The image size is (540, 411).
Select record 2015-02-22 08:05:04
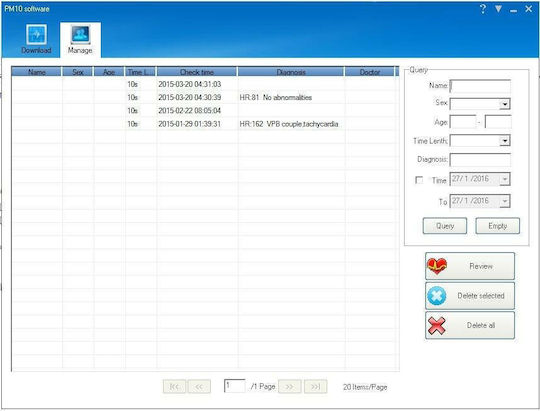click(204, 111)
